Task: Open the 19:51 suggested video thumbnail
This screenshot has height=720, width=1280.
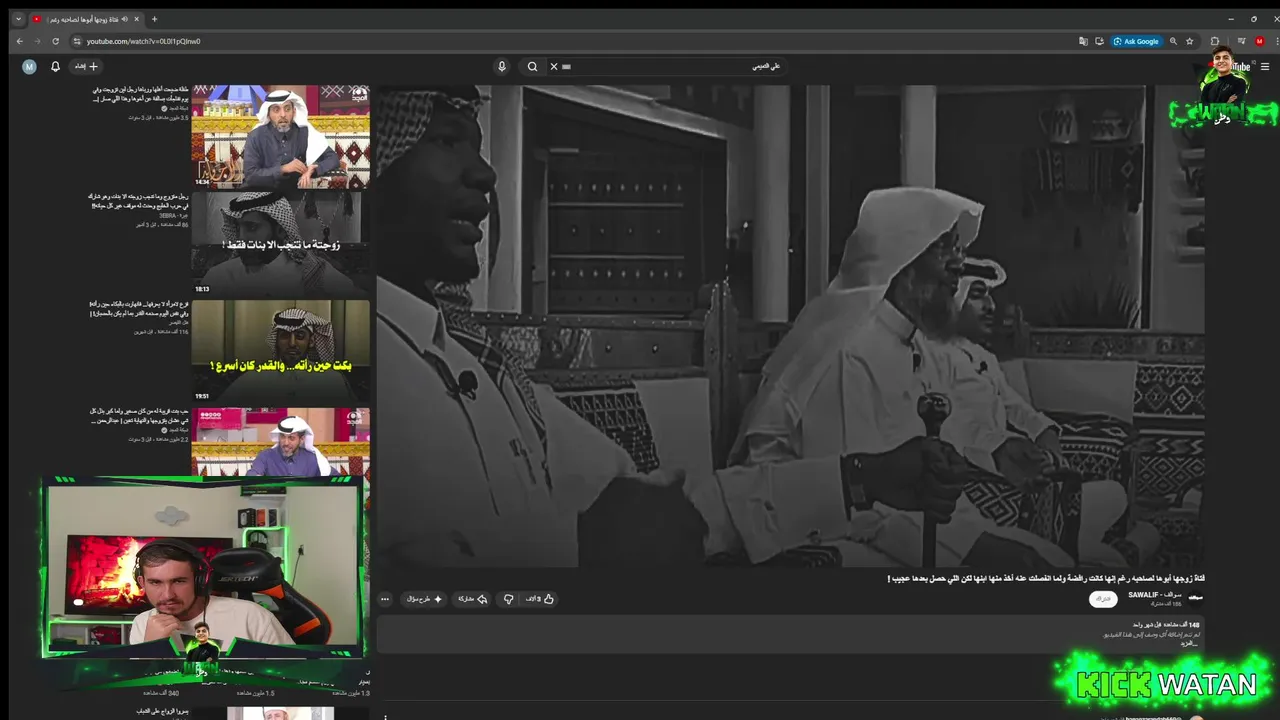Action: [280, 351]
